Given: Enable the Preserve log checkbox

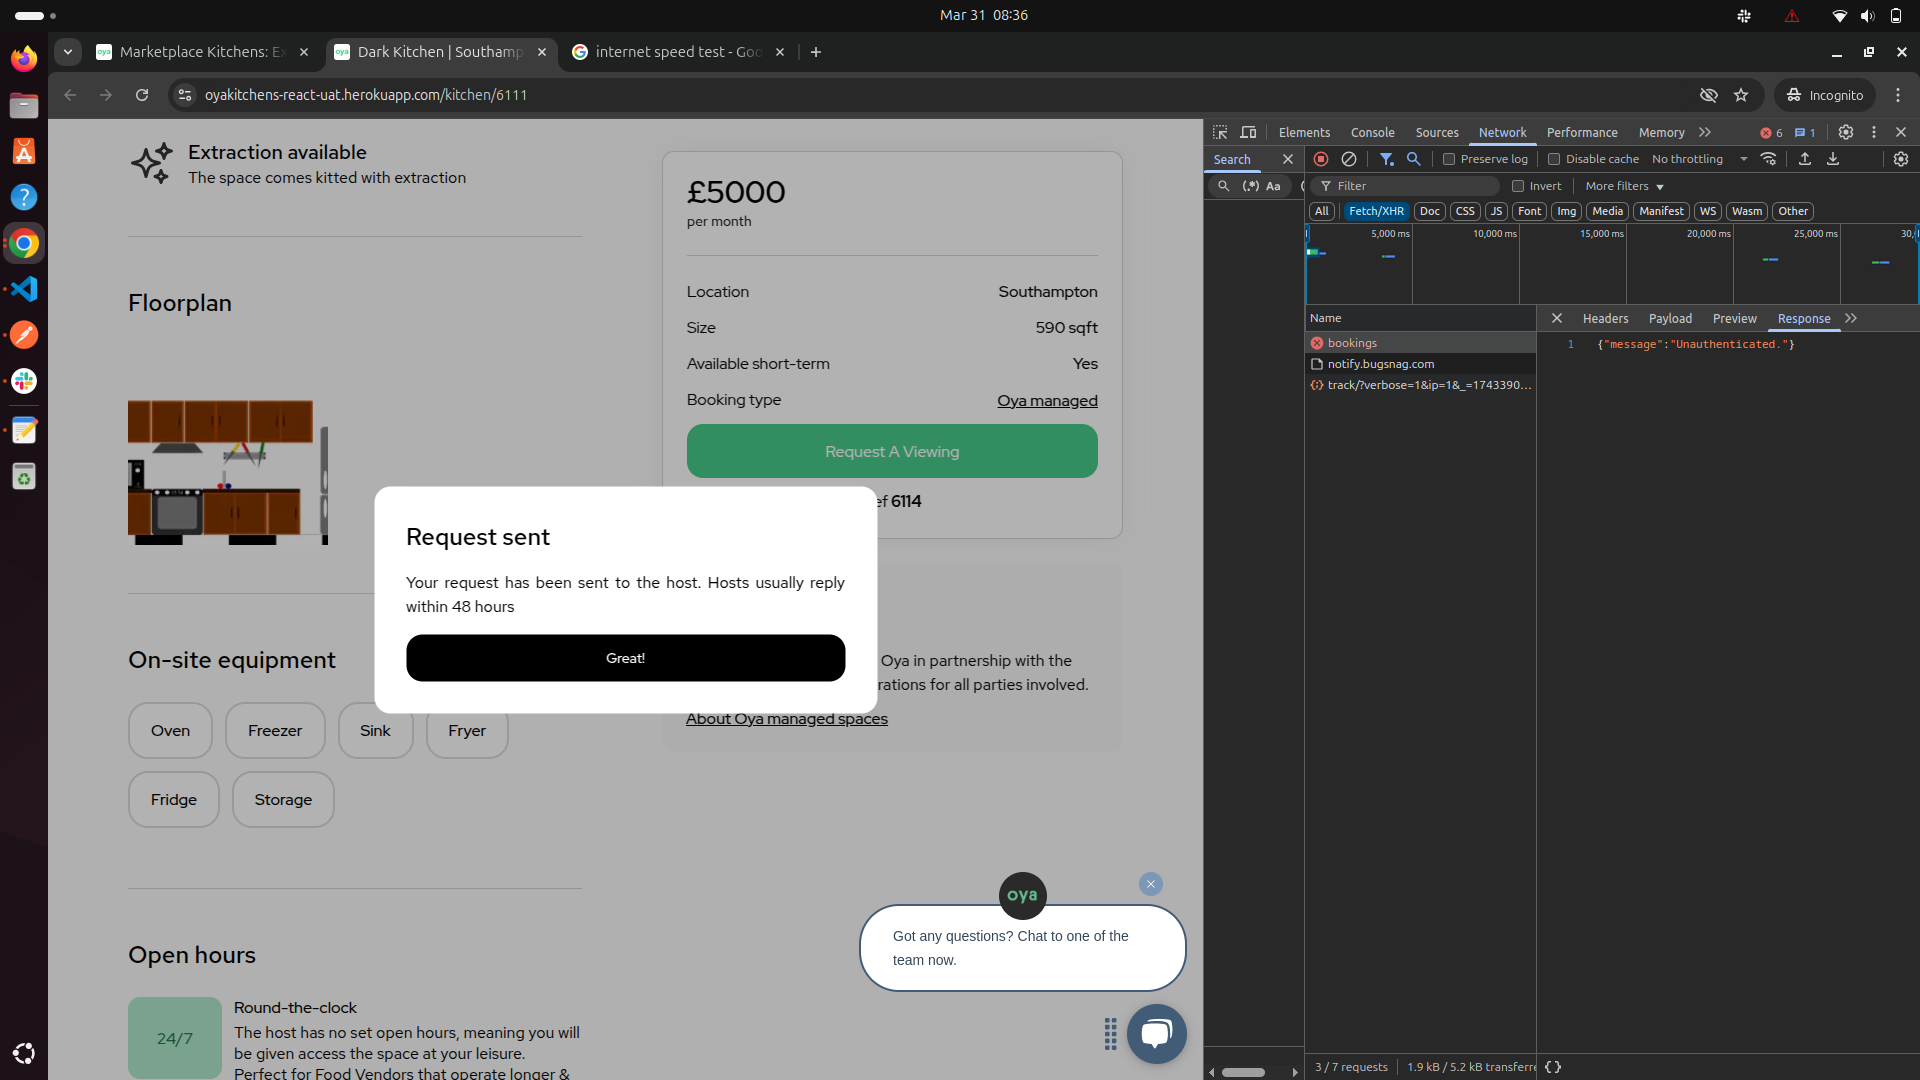Looking at the screenshot, I should pos(1449,159).
